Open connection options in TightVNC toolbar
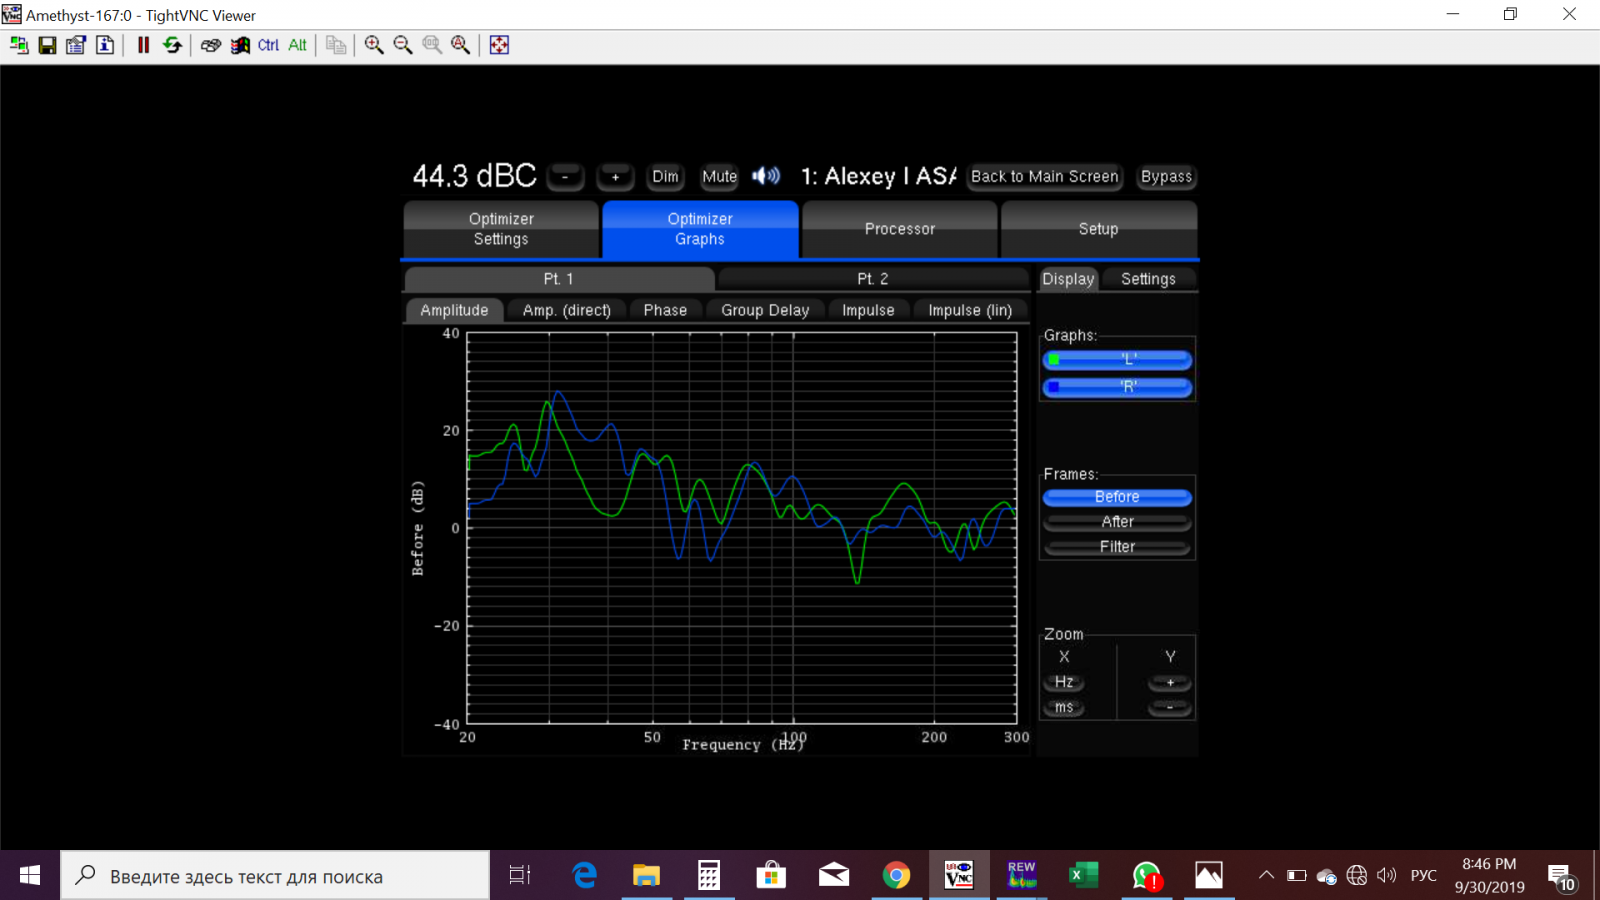The height and width of the screenshot is (900, 1600). [76, 45]
